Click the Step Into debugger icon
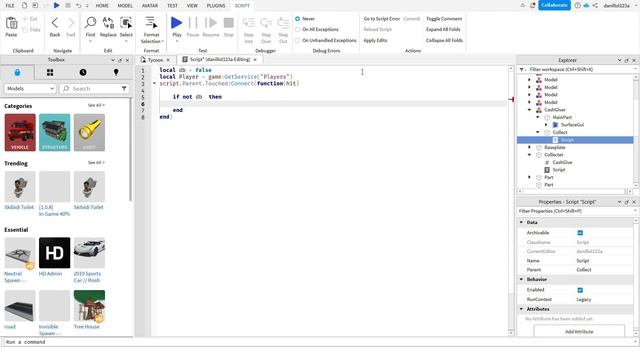 pos(249,23)
